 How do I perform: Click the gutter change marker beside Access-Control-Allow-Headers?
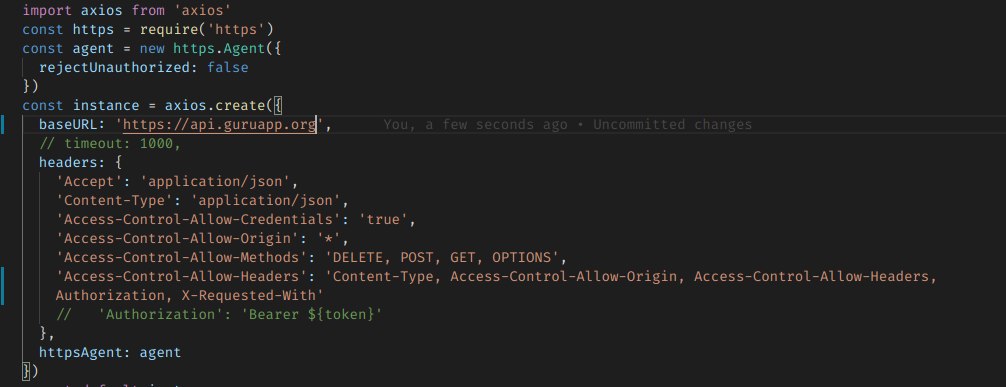pos(2,286)
